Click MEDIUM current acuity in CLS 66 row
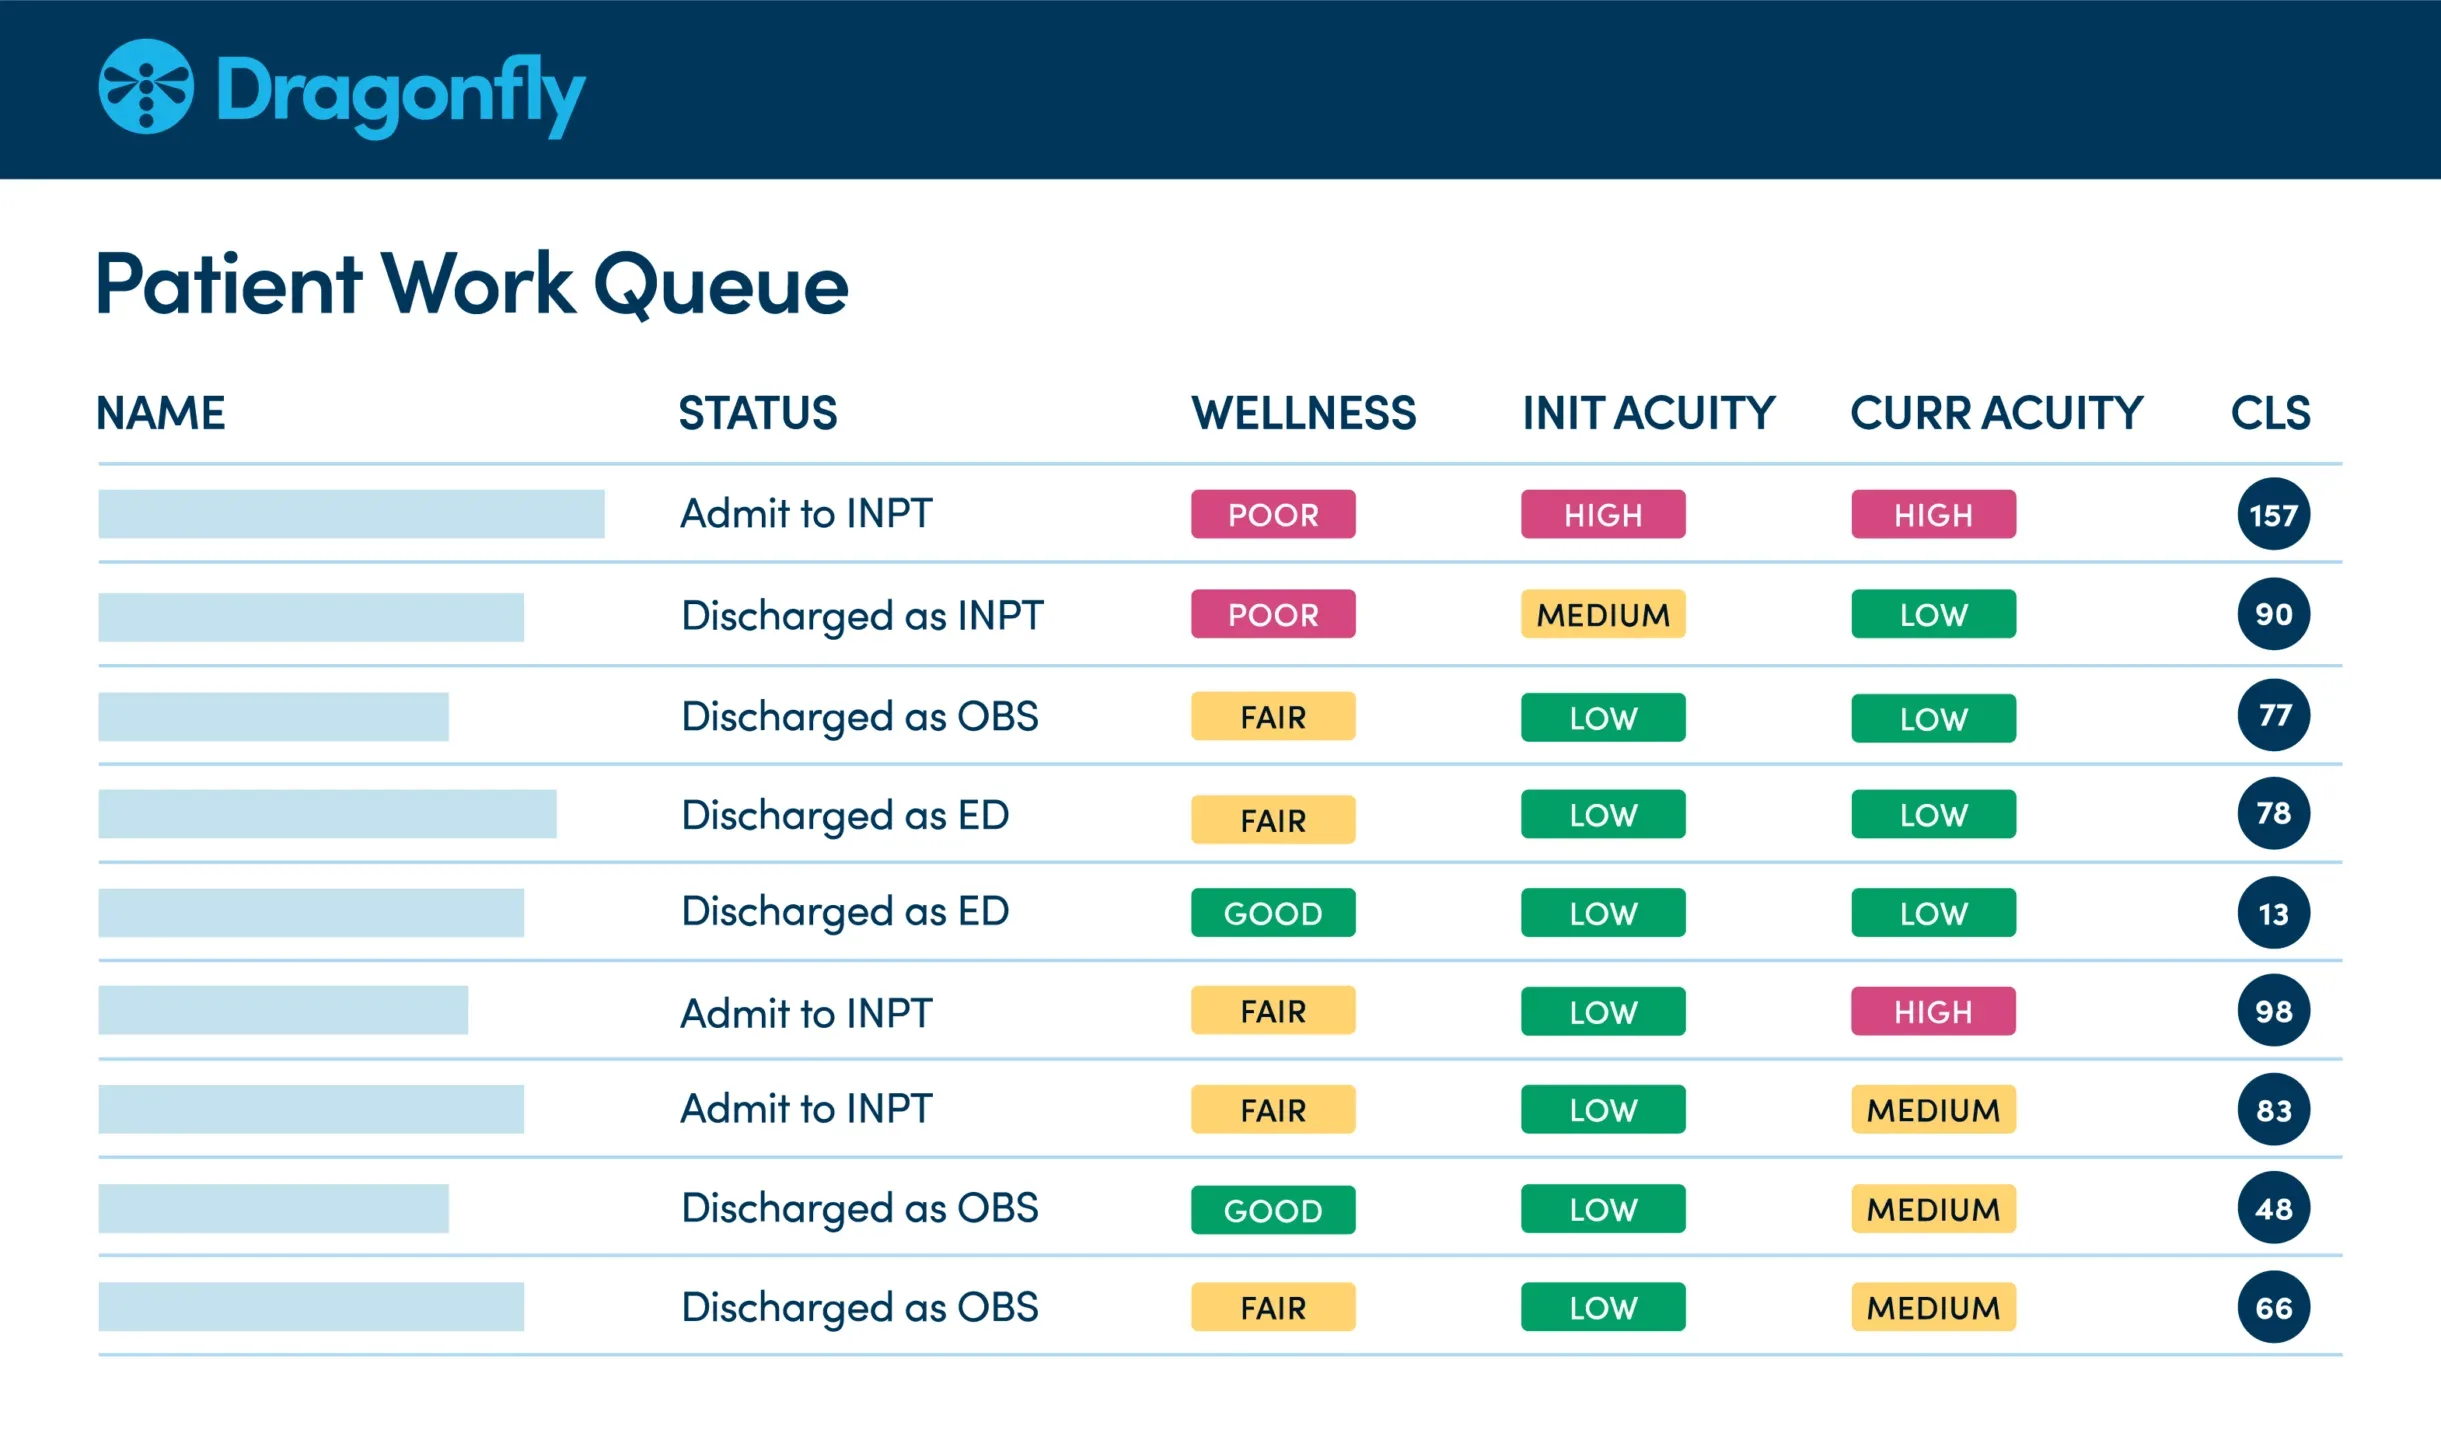 (1933, 1307)
